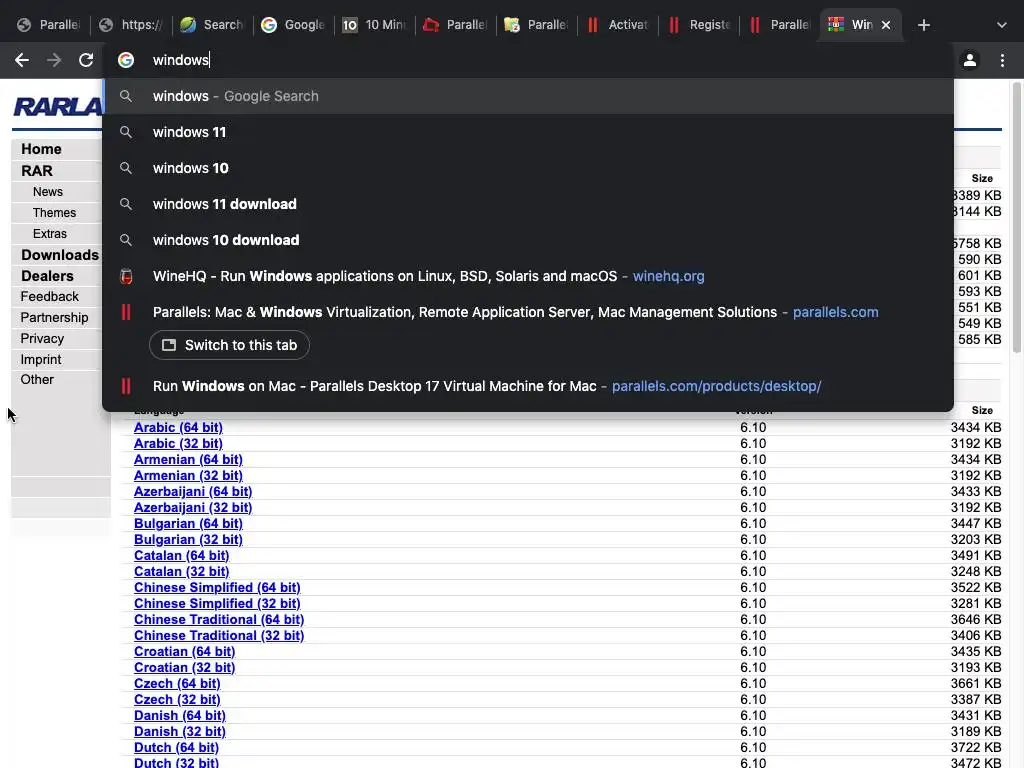Open Imprint in the sidebar

coord(40,359)
